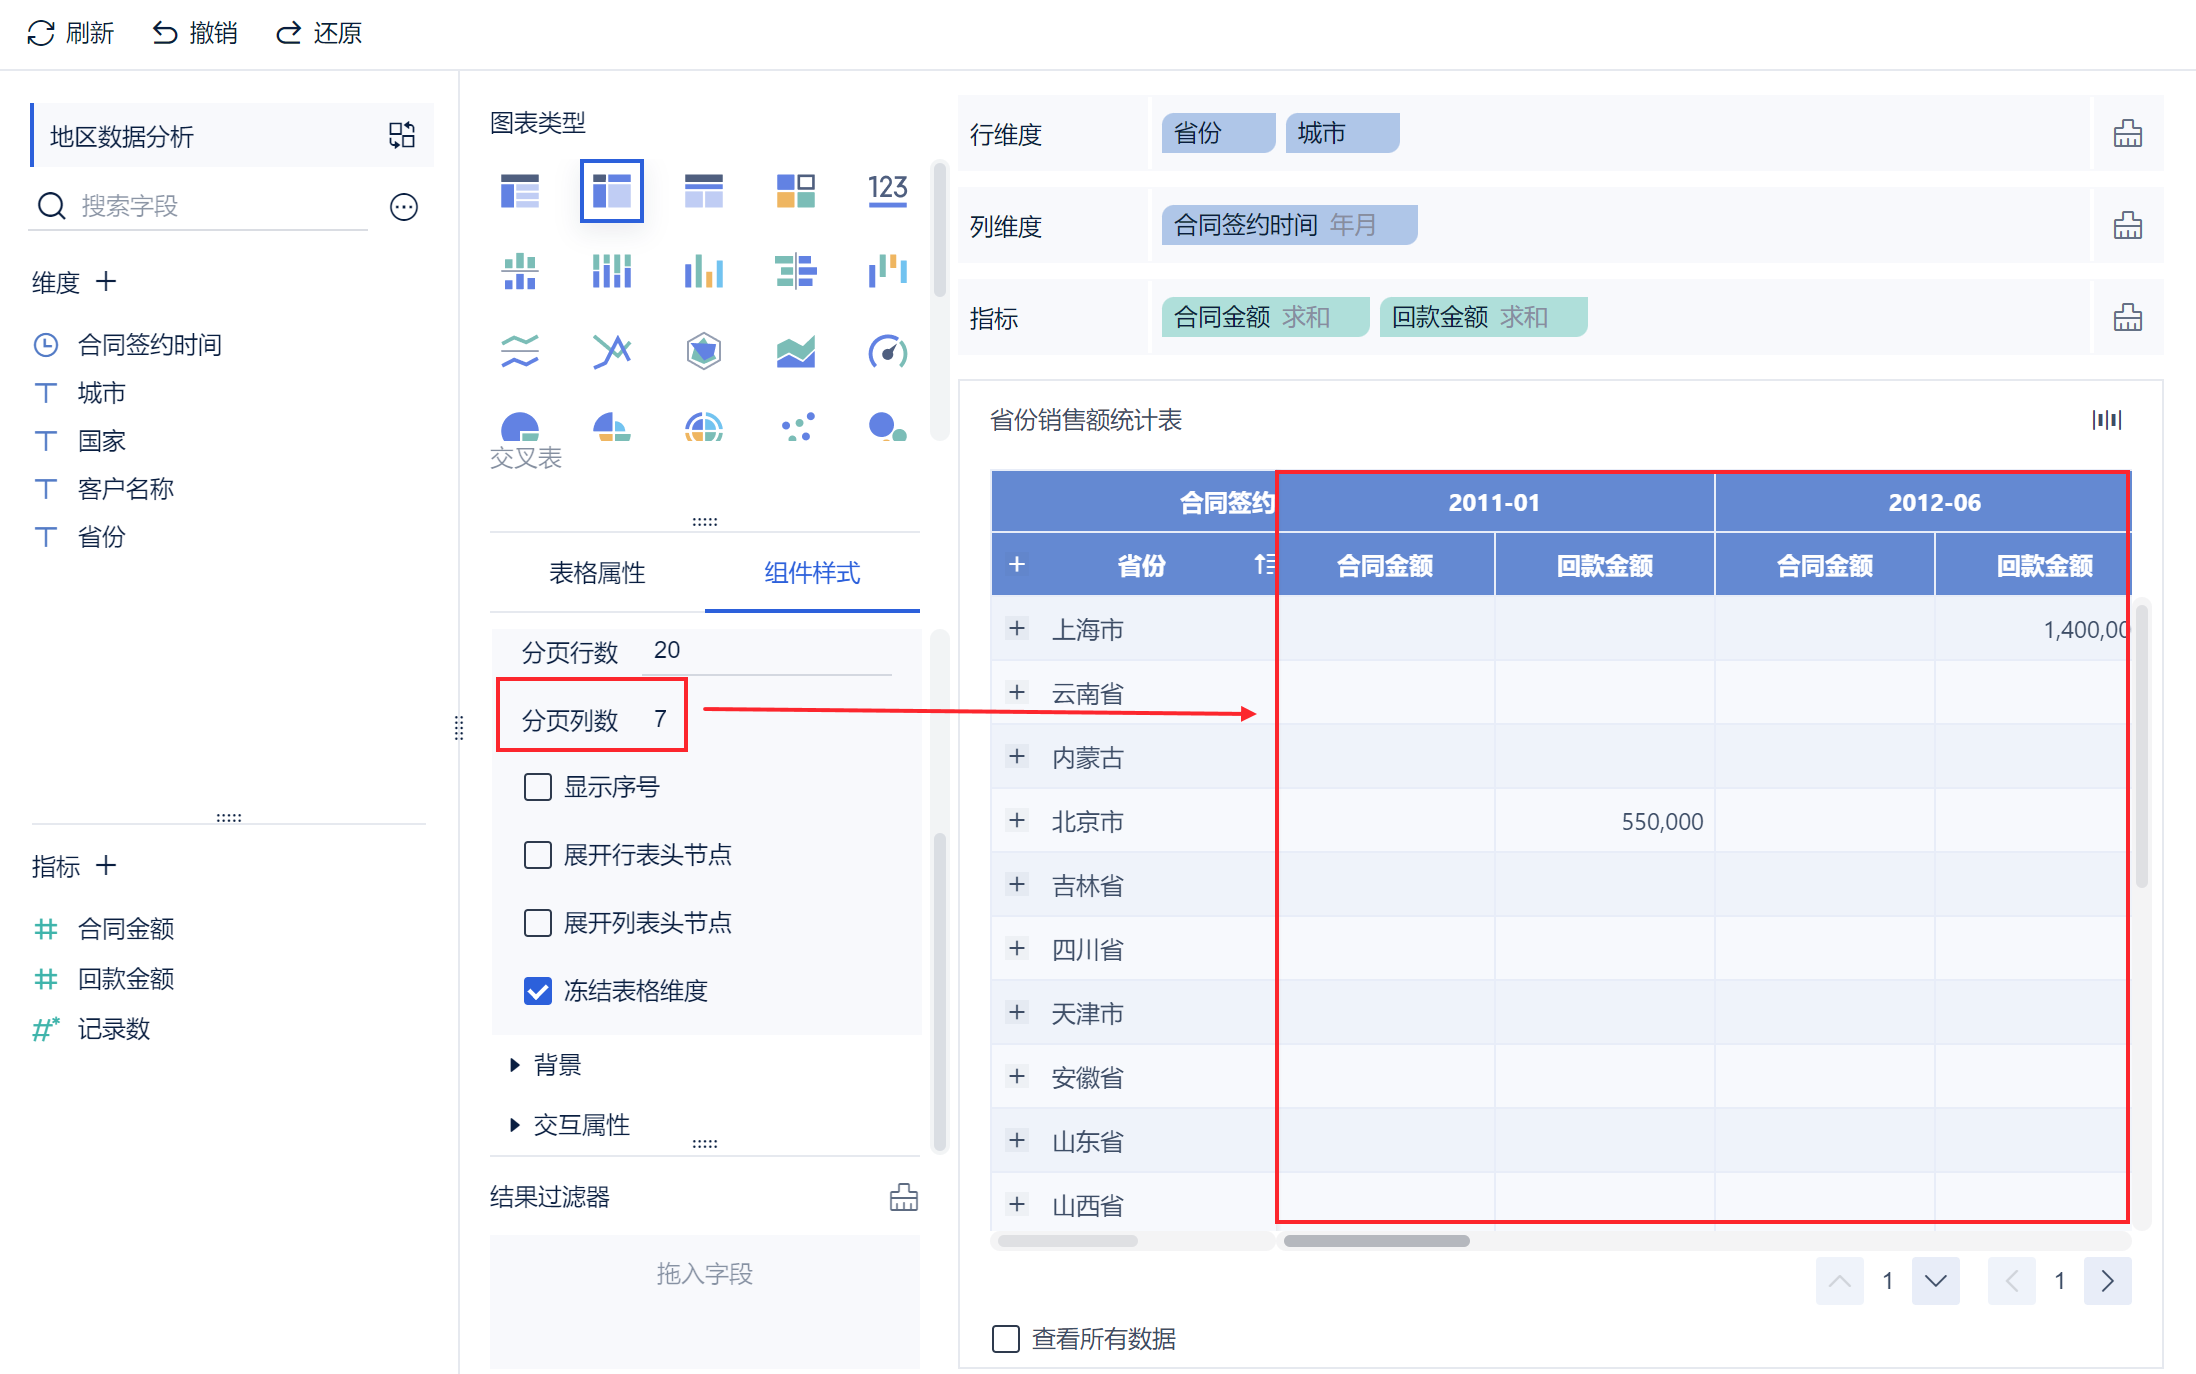The height and width of the screenshot is (1374, 2196).
Task: Choose the stacked column chart icon
Action: pos(520,271)
